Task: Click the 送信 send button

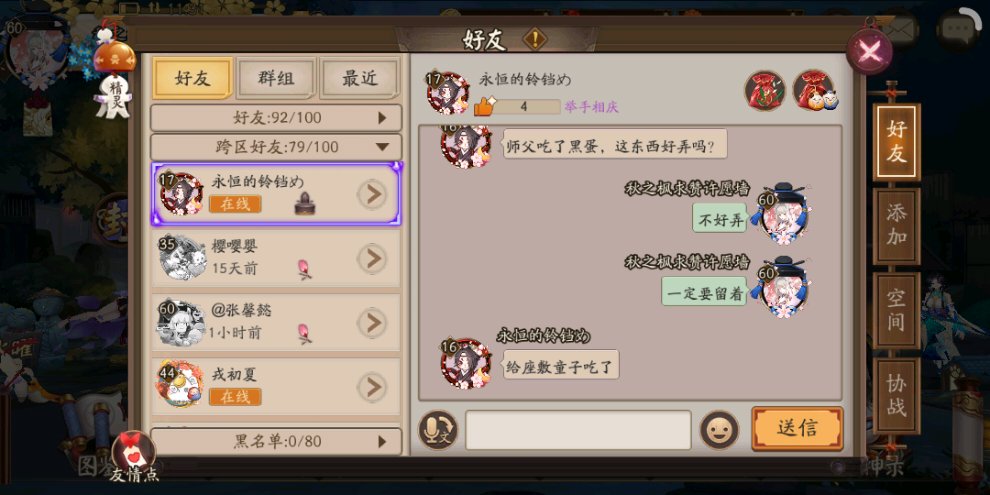Action: 797,429
